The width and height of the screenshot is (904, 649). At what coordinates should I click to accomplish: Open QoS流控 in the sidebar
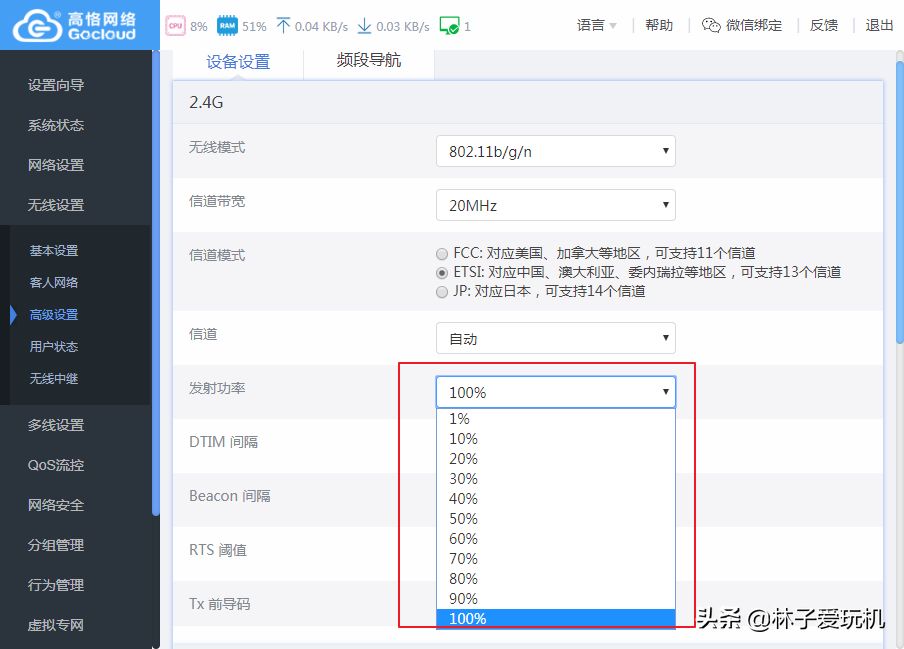click(x=56, y=465)
